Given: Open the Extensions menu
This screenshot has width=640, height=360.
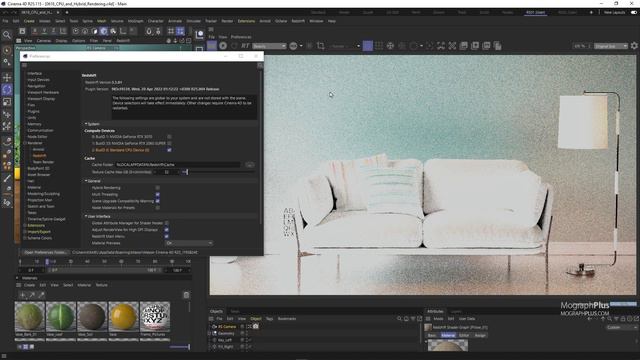Looking at the screenshot, I should (x=246, y=21).
